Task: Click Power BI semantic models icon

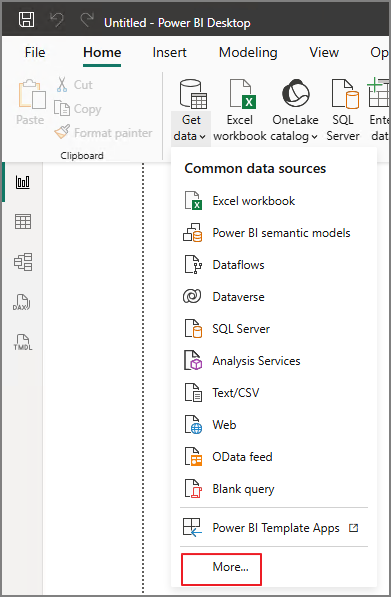Action: point(193,233)
